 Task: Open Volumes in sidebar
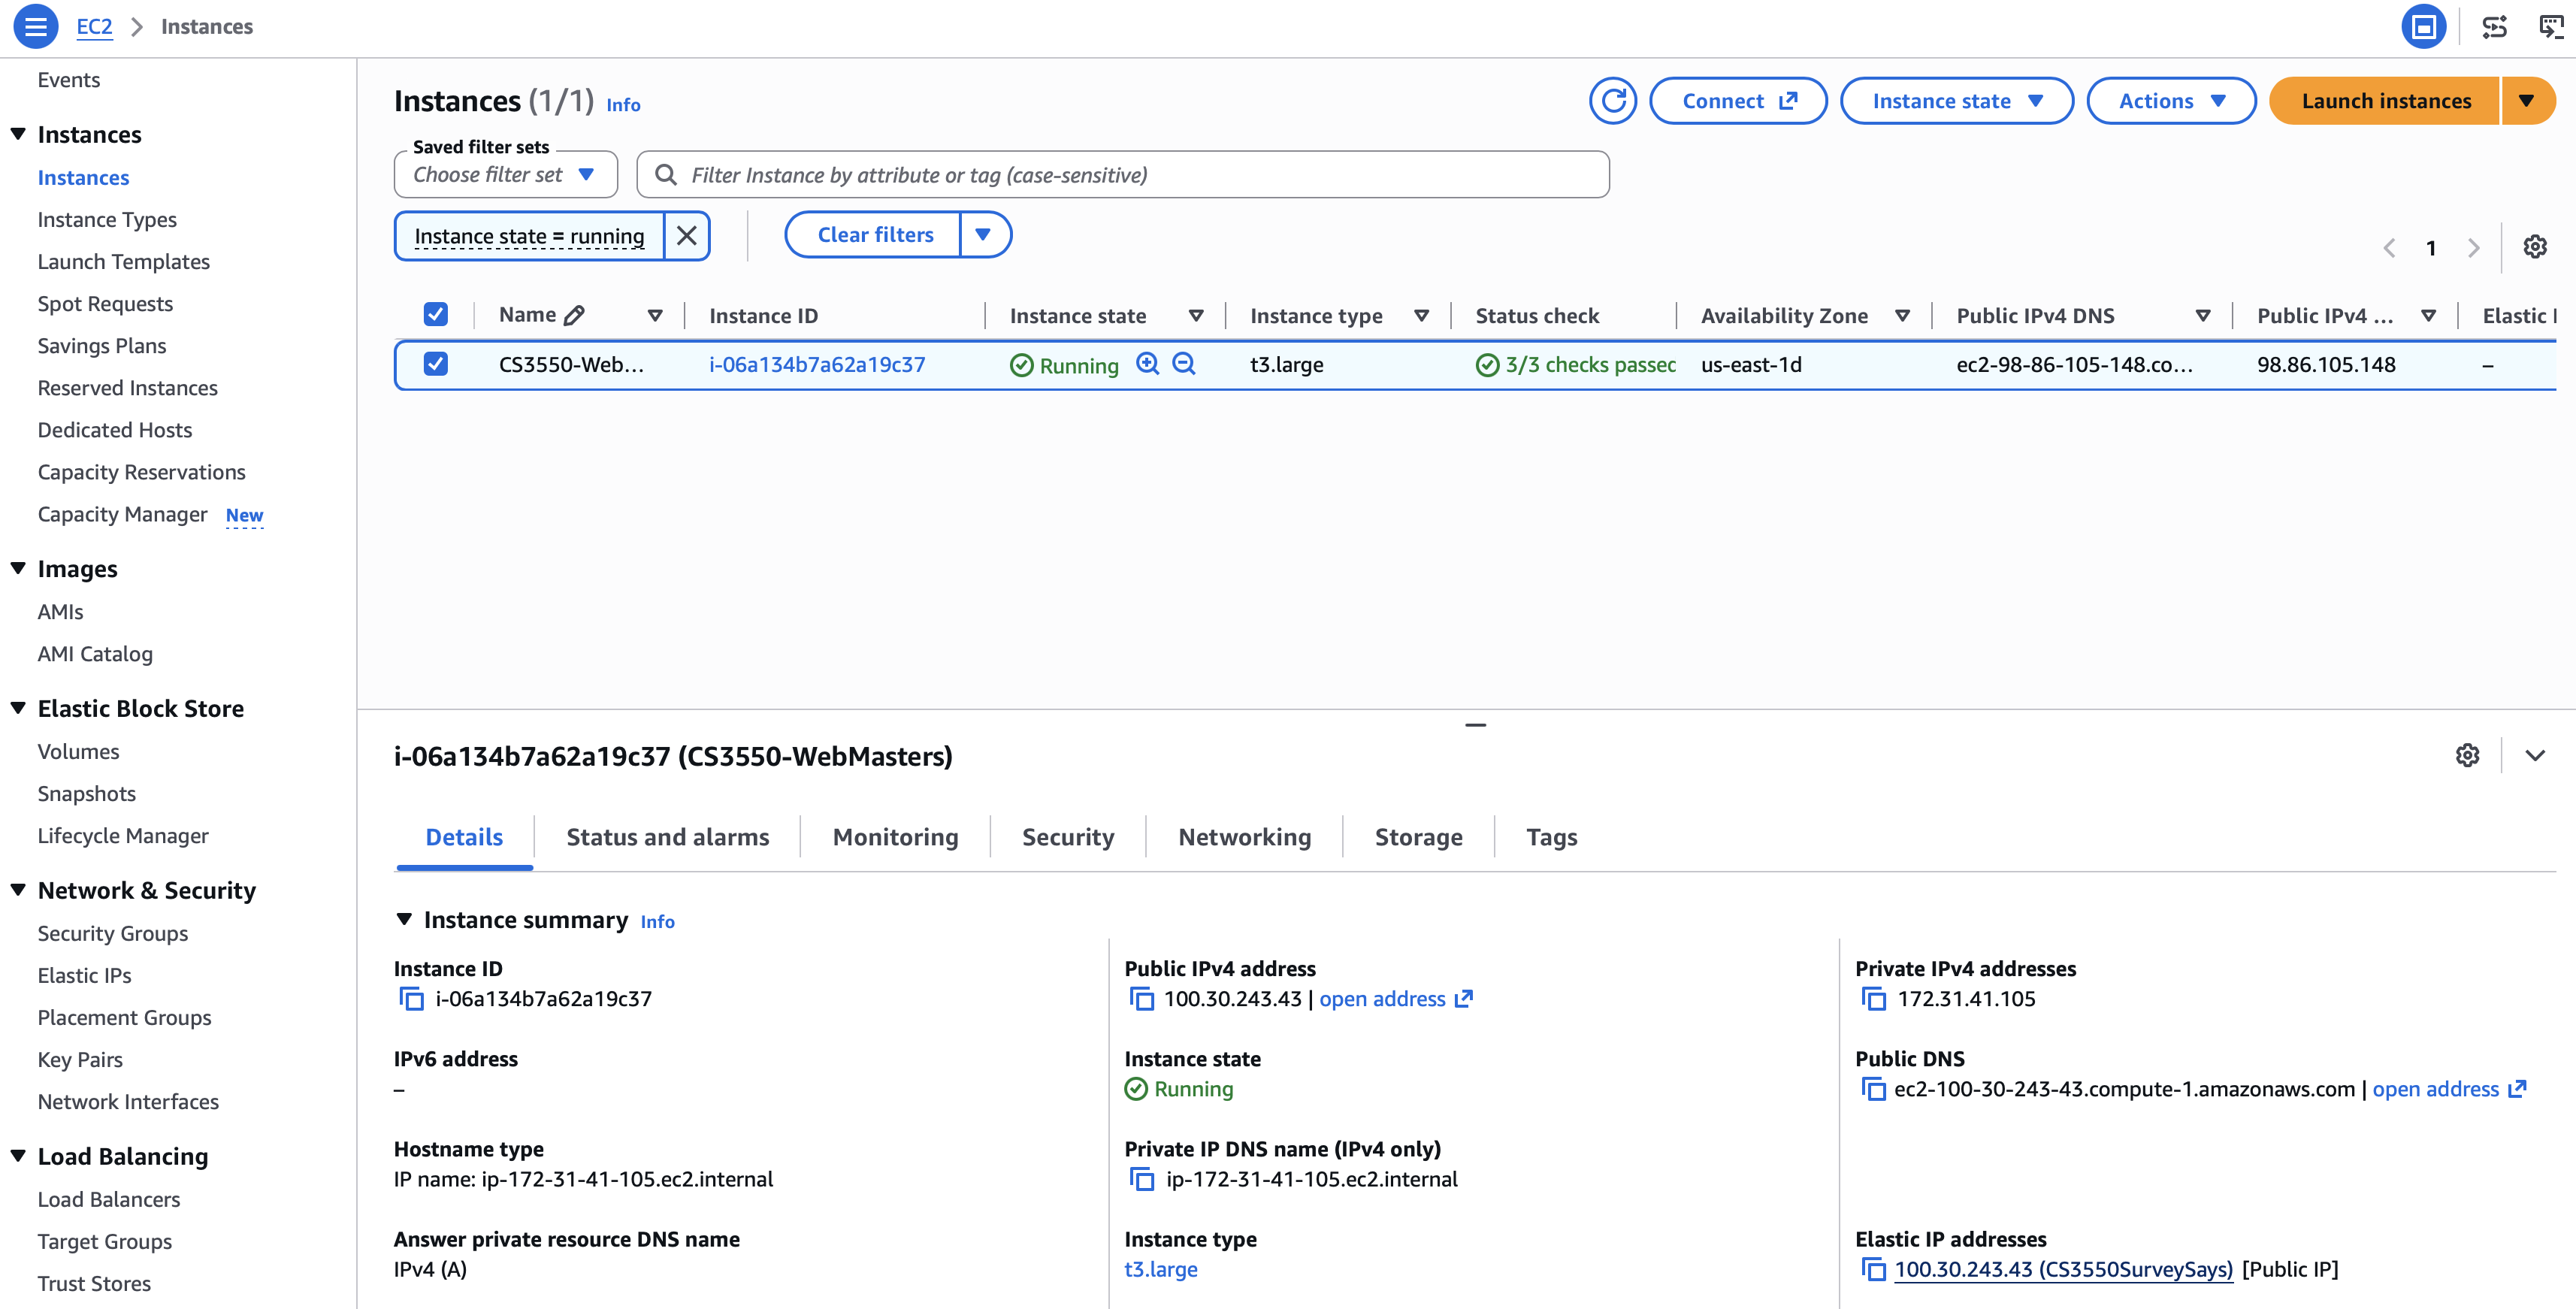78,751
